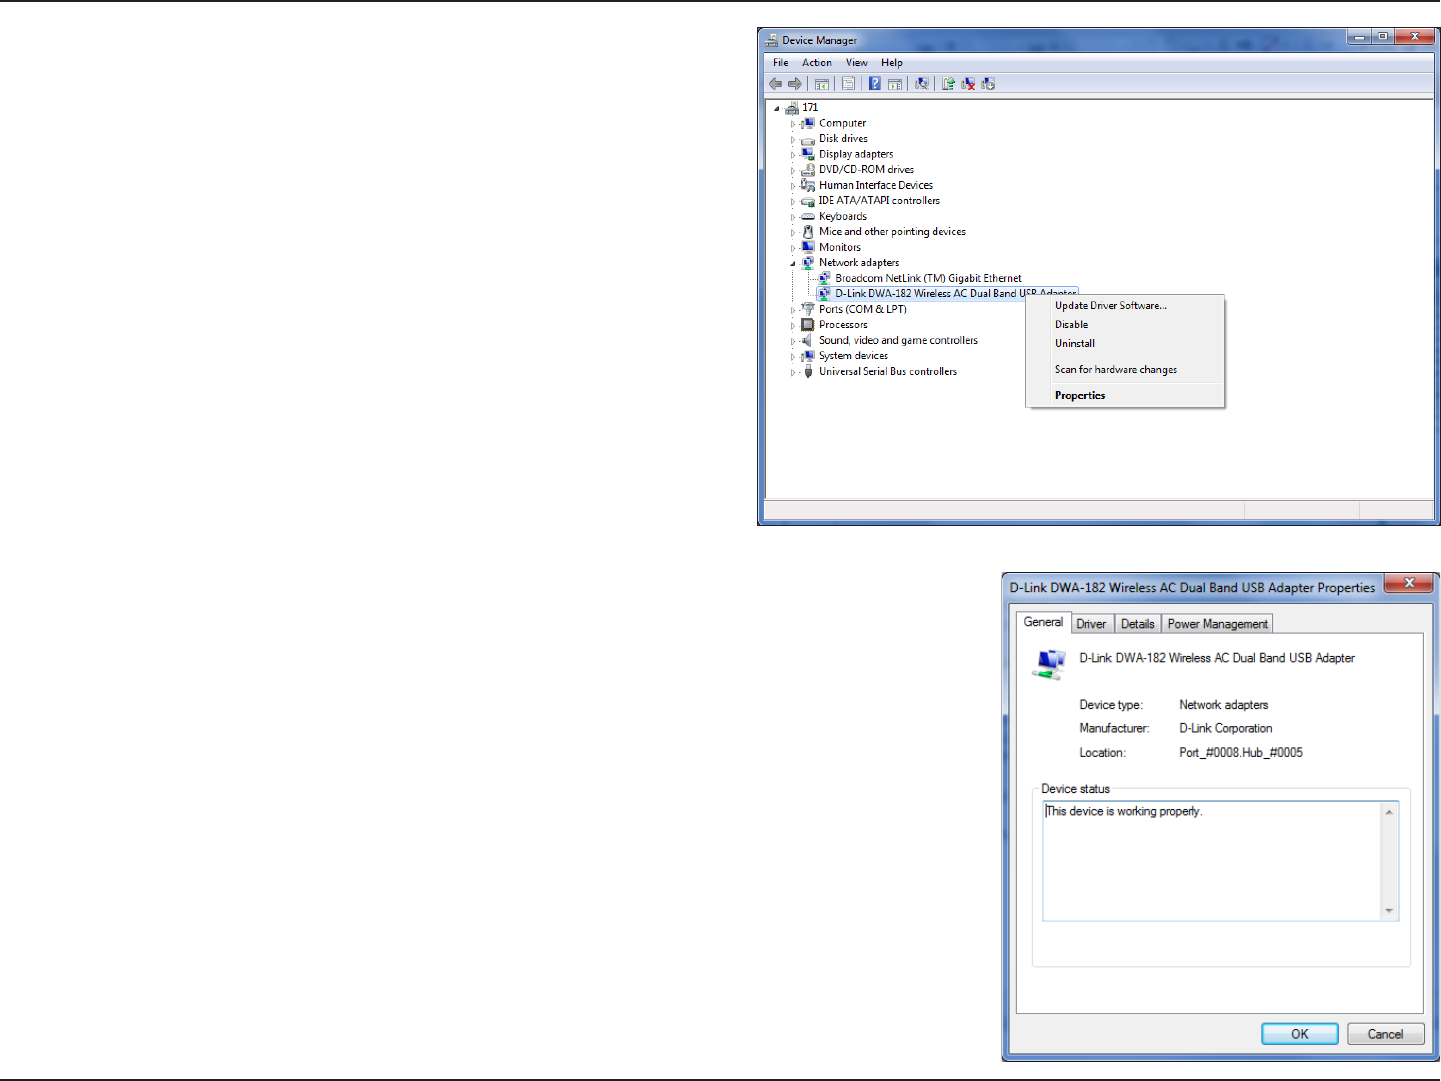
Task: Switch to the Driver tab
Action: pos(1091,624)
